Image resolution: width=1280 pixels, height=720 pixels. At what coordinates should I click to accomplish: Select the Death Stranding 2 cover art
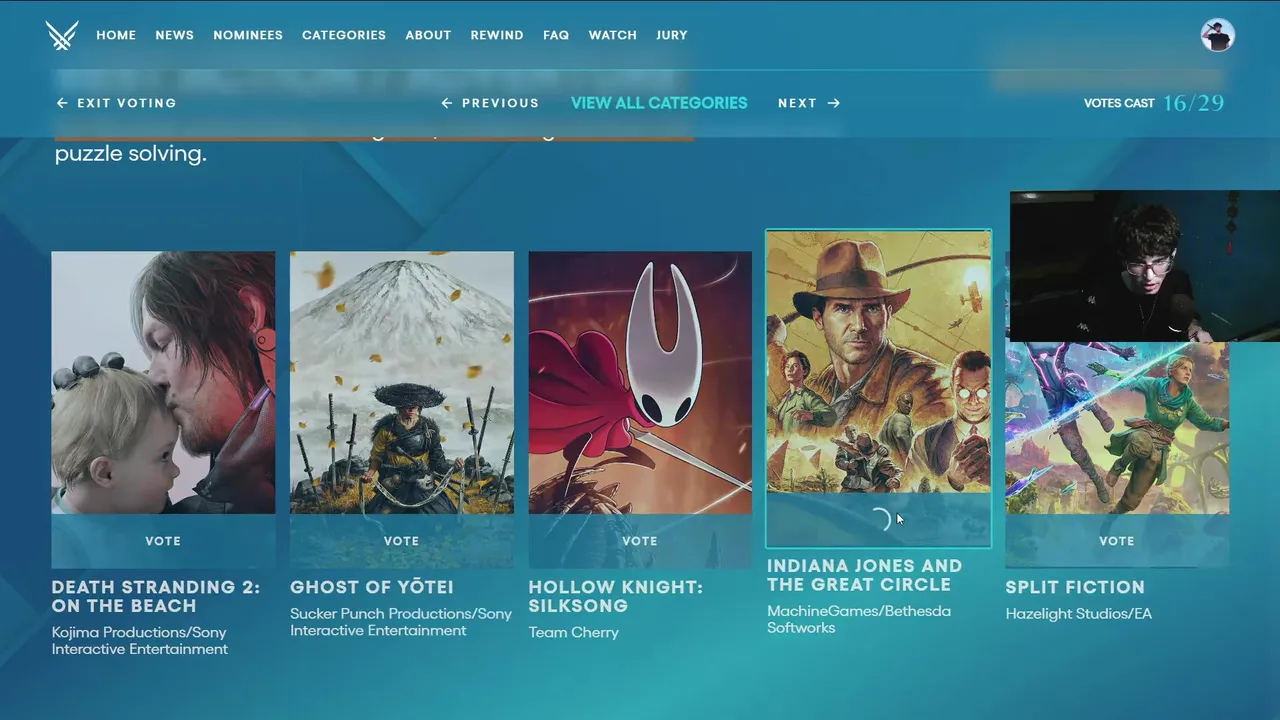point(163,383)
